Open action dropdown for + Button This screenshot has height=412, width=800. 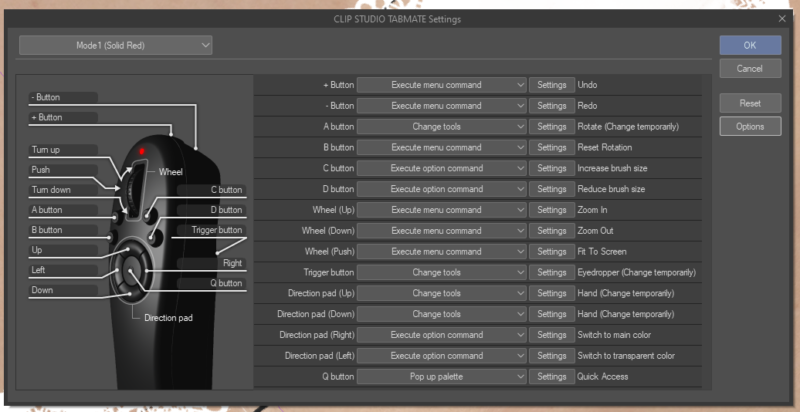[x=441, y=85]
